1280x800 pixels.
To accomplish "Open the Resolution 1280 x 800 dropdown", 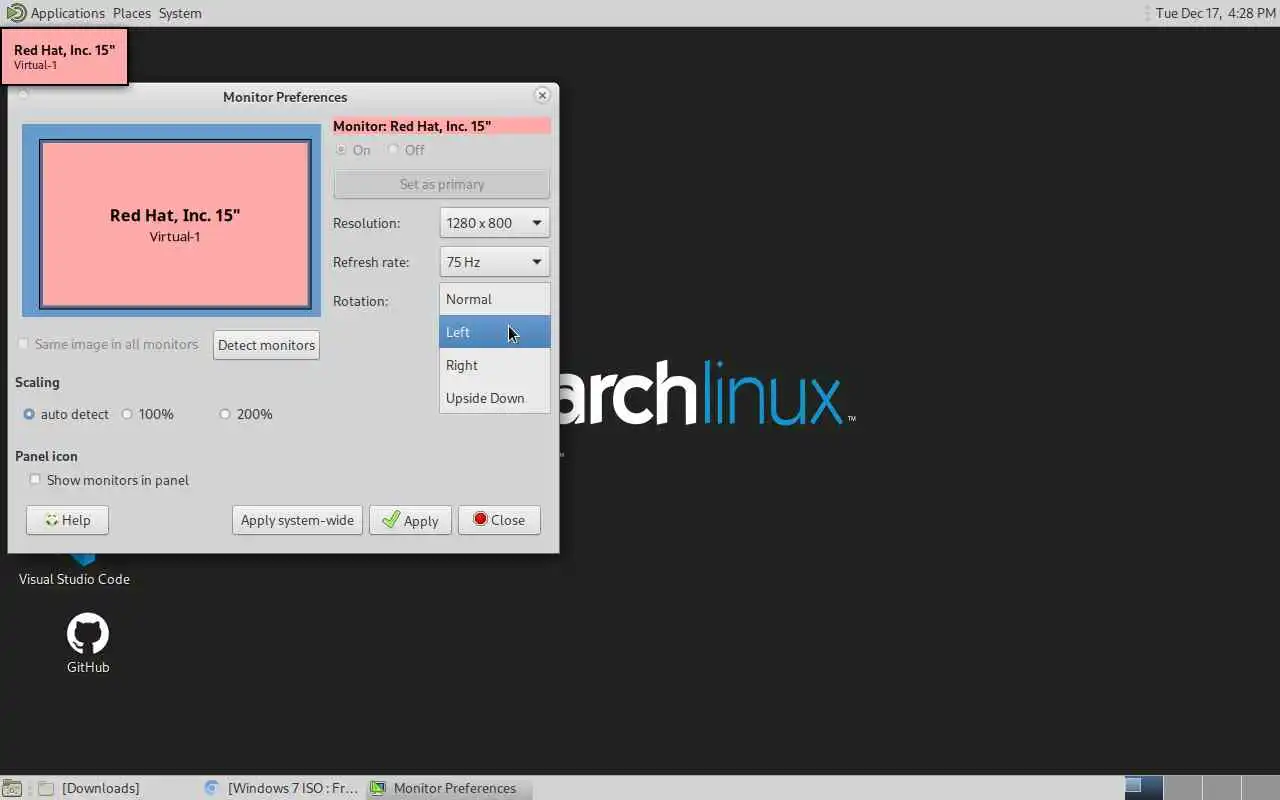I will (494, 223).
